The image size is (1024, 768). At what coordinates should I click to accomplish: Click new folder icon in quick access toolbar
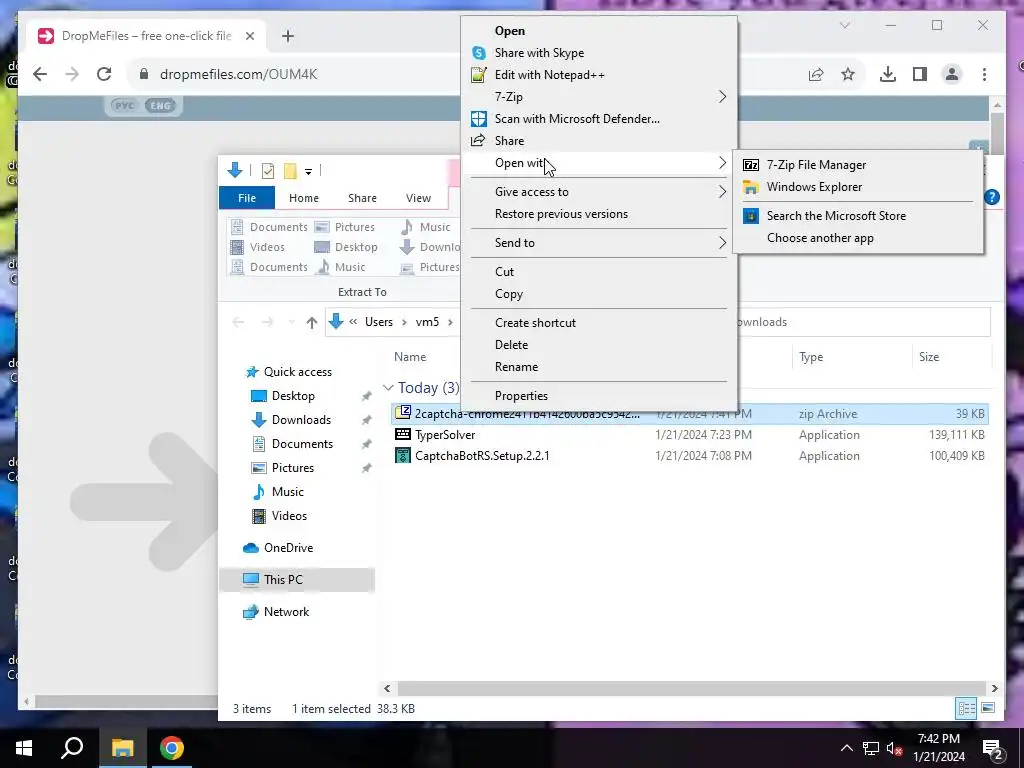pyautogui.click(x=291, y=171)
